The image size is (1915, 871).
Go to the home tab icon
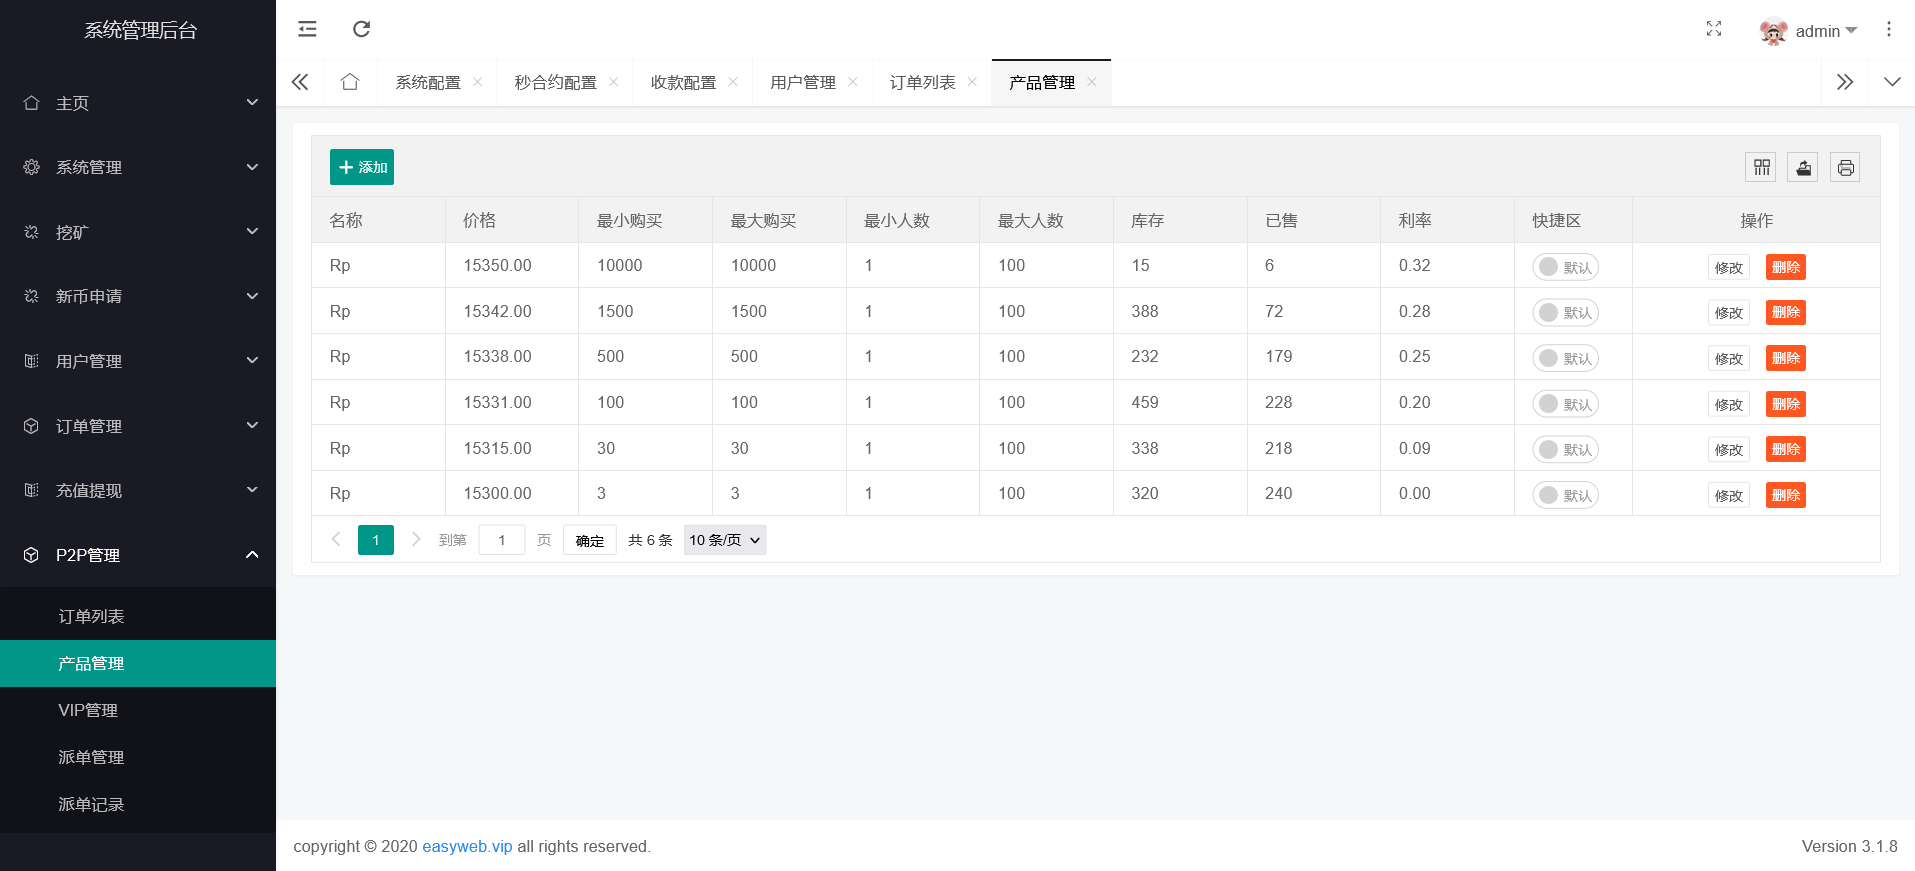coord(350,82)
